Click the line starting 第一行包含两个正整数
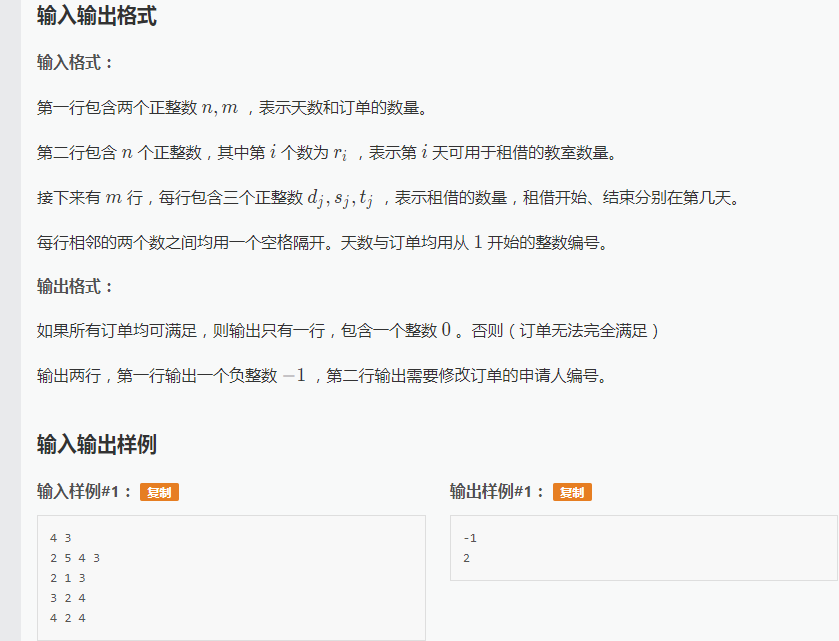The image size is (839, 641). (233, 108)
